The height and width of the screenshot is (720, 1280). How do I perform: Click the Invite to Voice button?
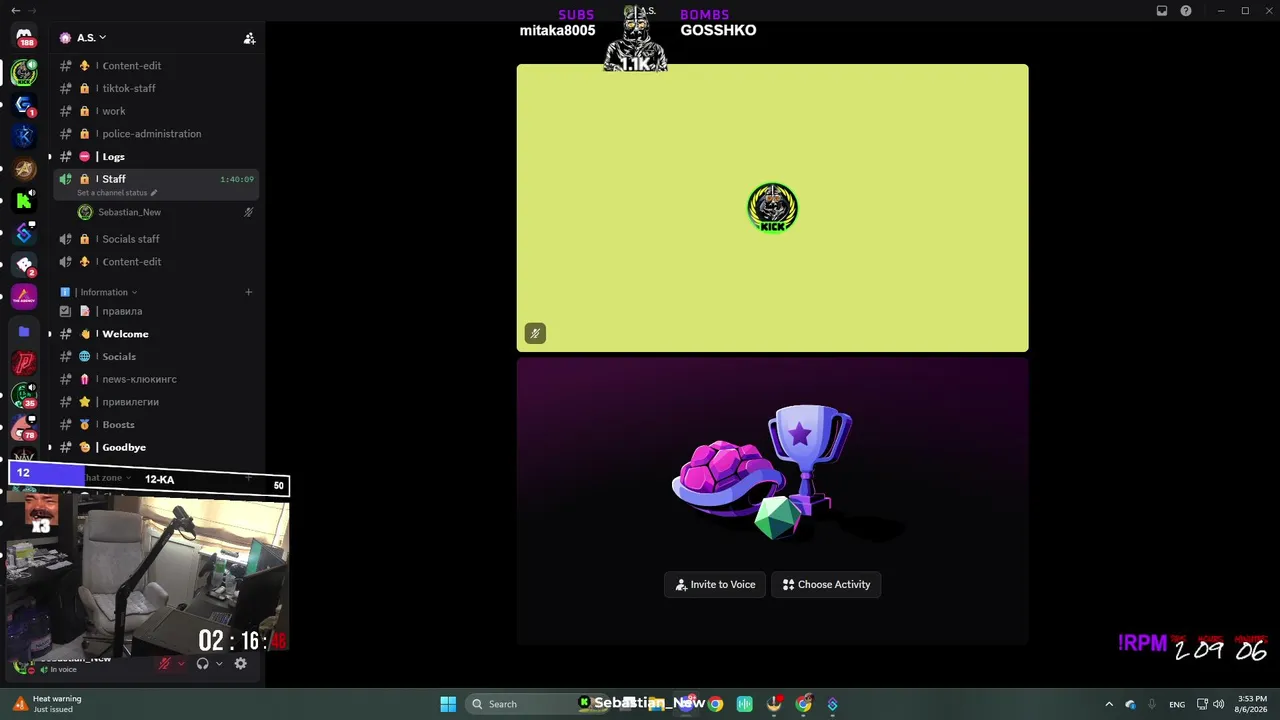coord(715,585)
